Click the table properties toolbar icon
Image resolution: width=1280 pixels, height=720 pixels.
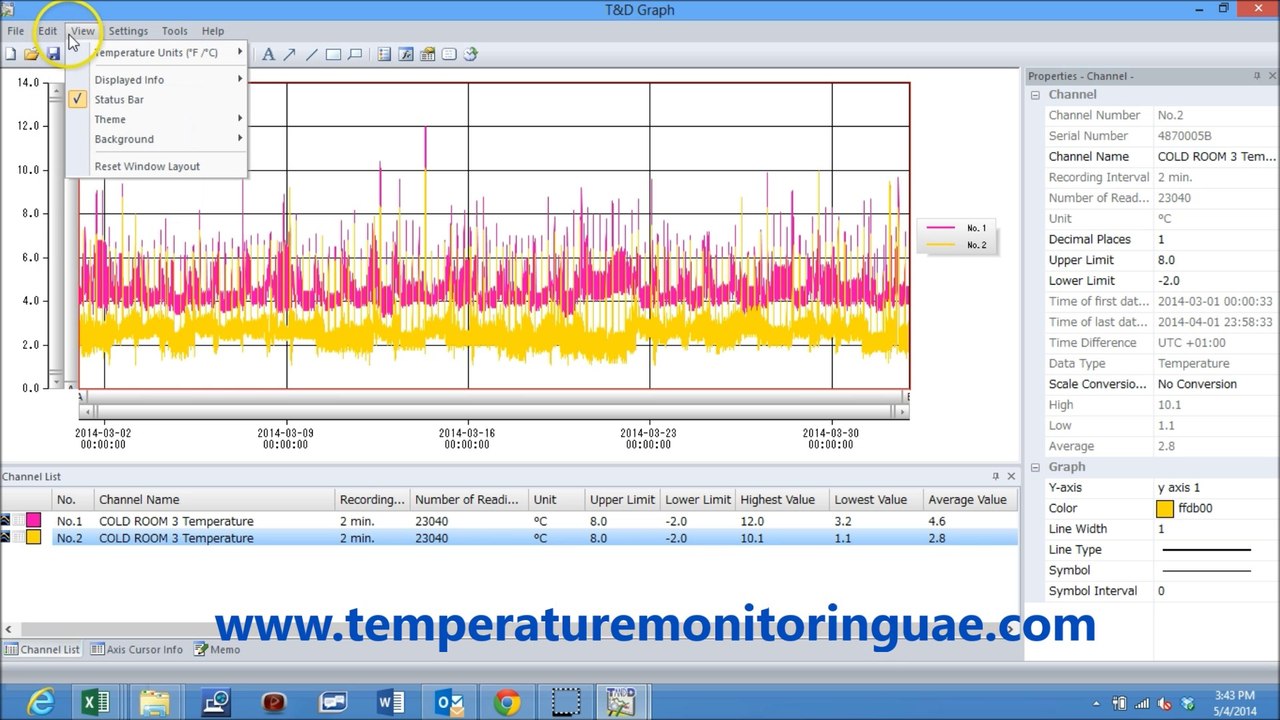(427, 54)
